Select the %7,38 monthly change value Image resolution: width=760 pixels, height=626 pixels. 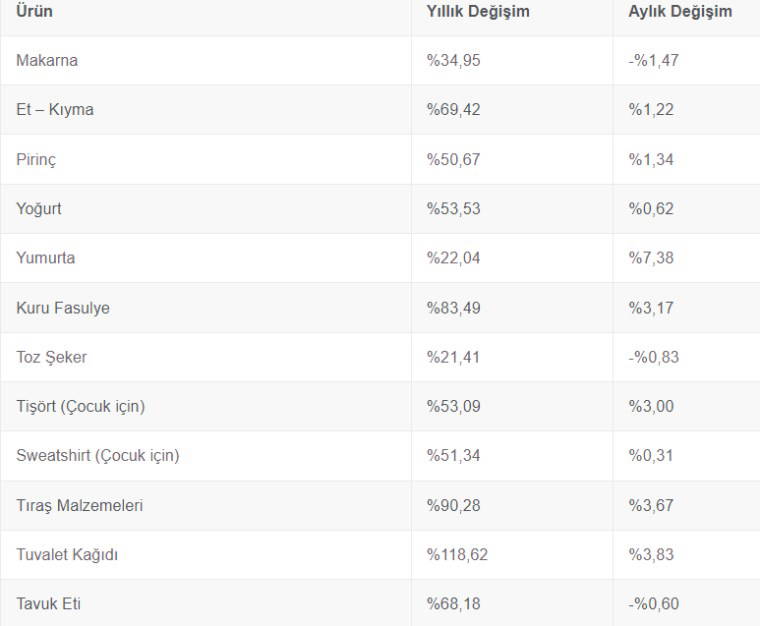pyautogui.click(x=651, y=258)
